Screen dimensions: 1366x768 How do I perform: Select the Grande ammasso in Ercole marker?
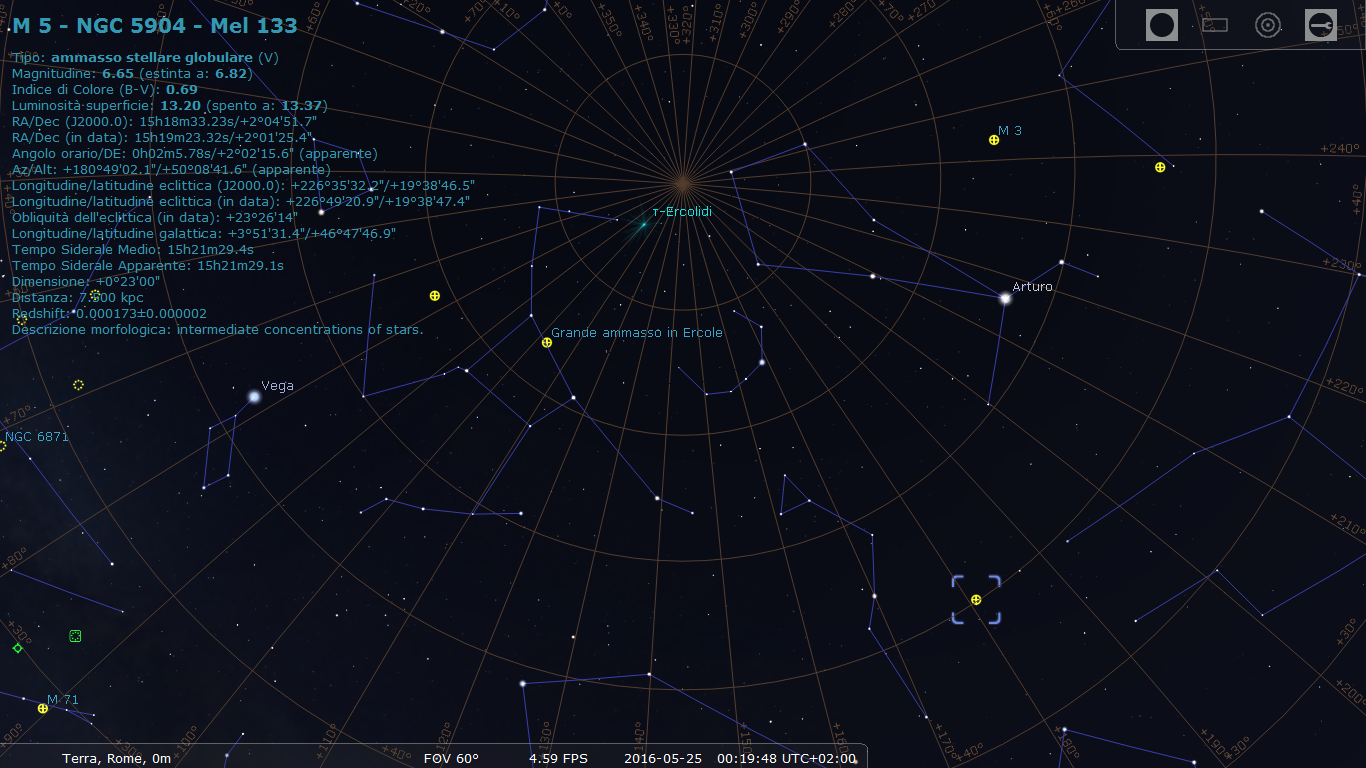pyautogui.click(x=547, y=342)
